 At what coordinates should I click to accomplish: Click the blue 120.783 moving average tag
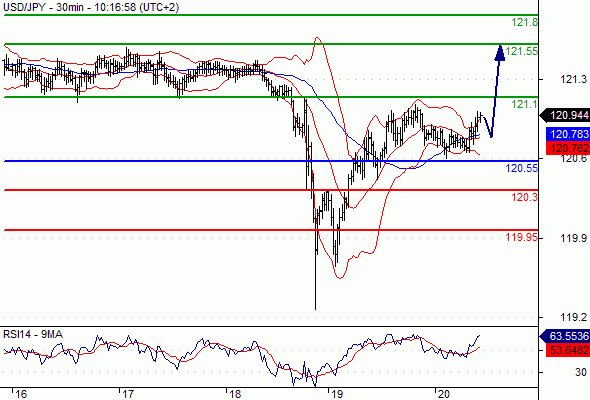[x=568, y=134]
